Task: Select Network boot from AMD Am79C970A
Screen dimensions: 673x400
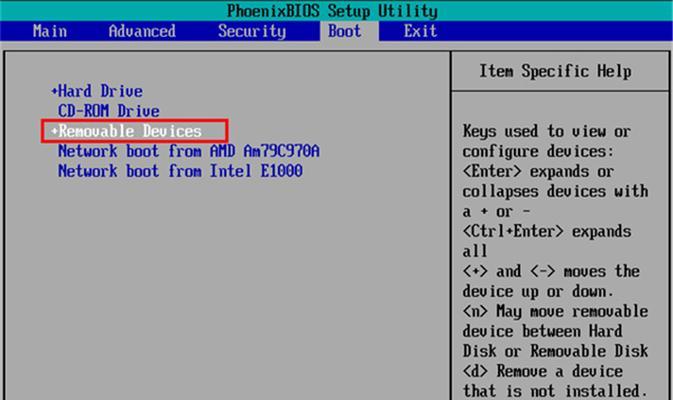Action: click(x=189, y=151)
